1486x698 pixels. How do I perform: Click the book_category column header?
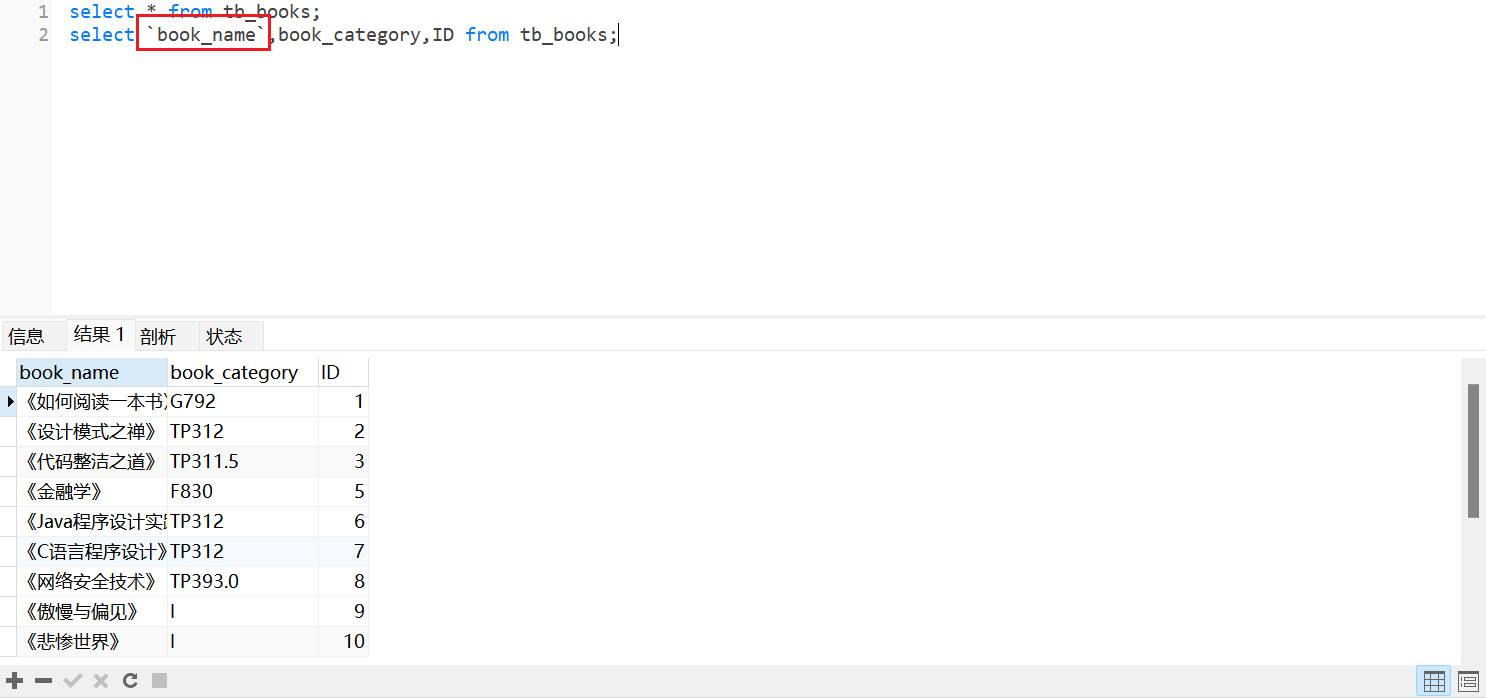(x=235, y=373)
